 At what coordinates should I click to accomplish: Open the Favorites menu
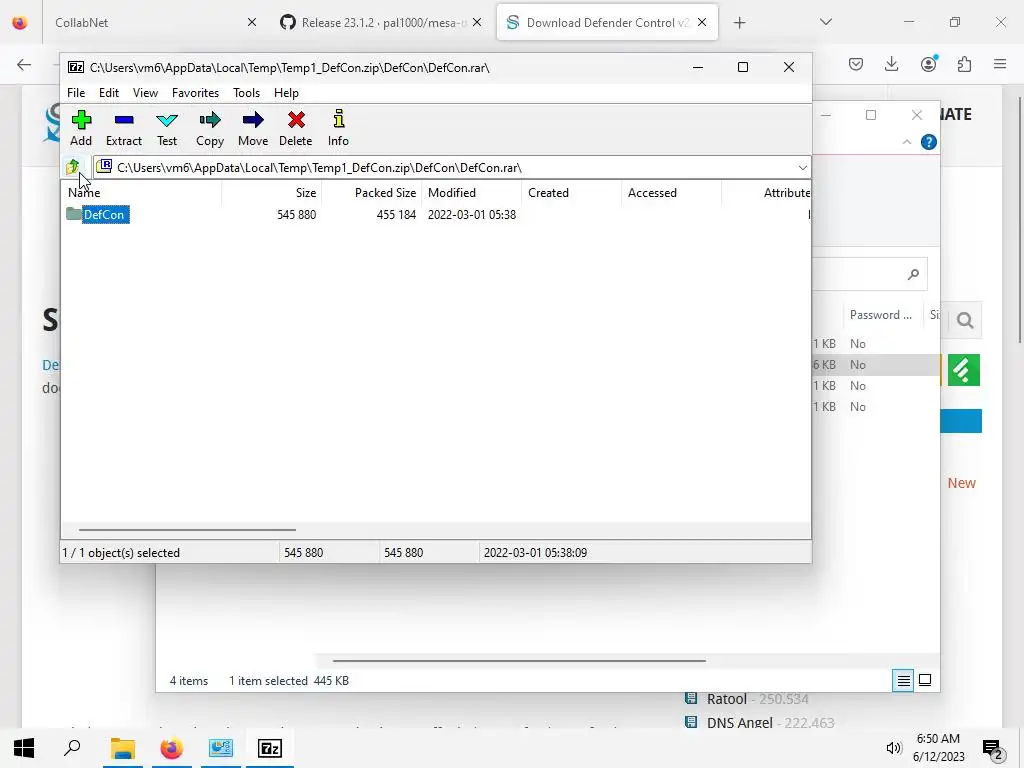click(195, 93)
